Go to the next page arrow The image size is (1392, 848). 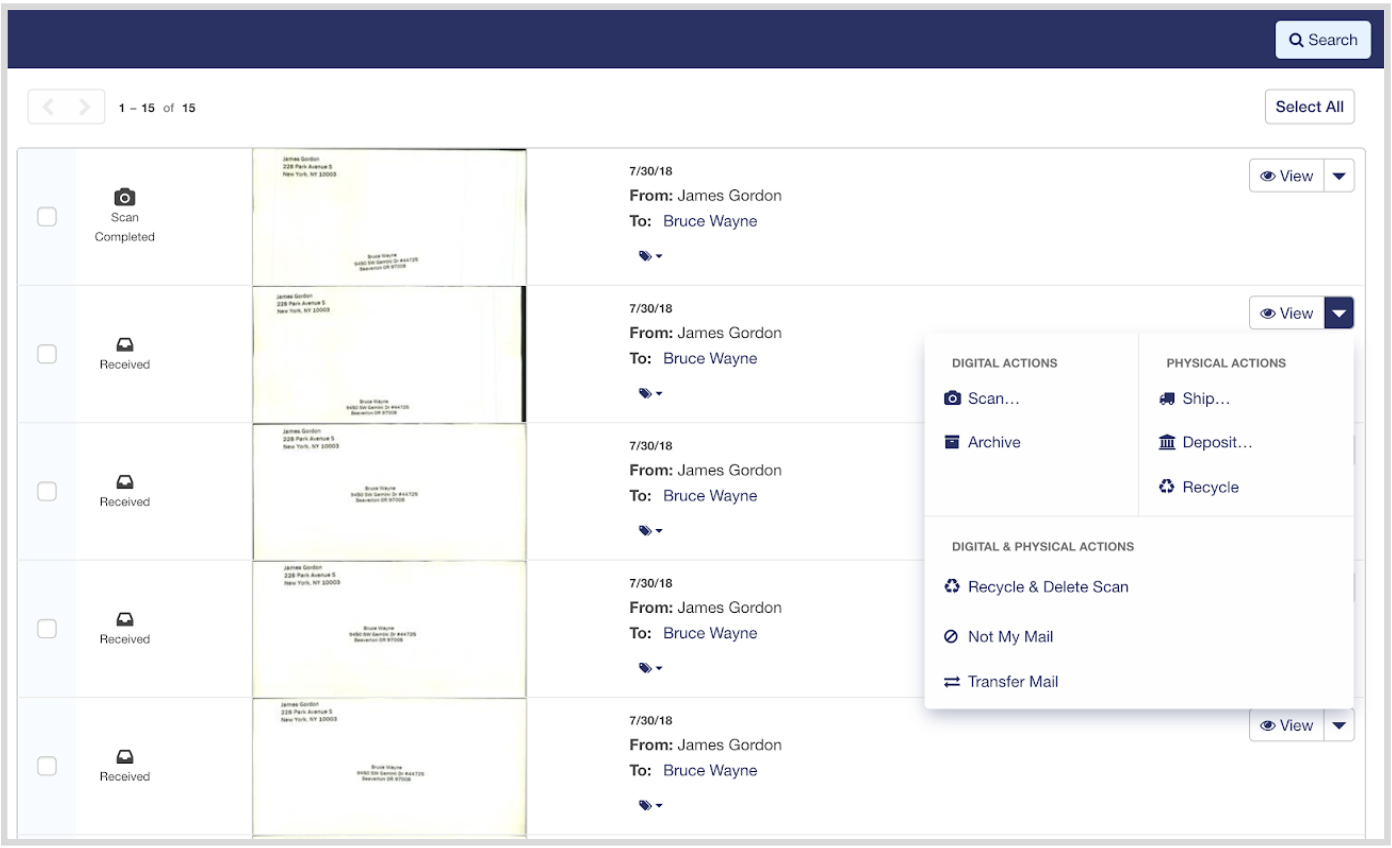click(x=85, y=107)
